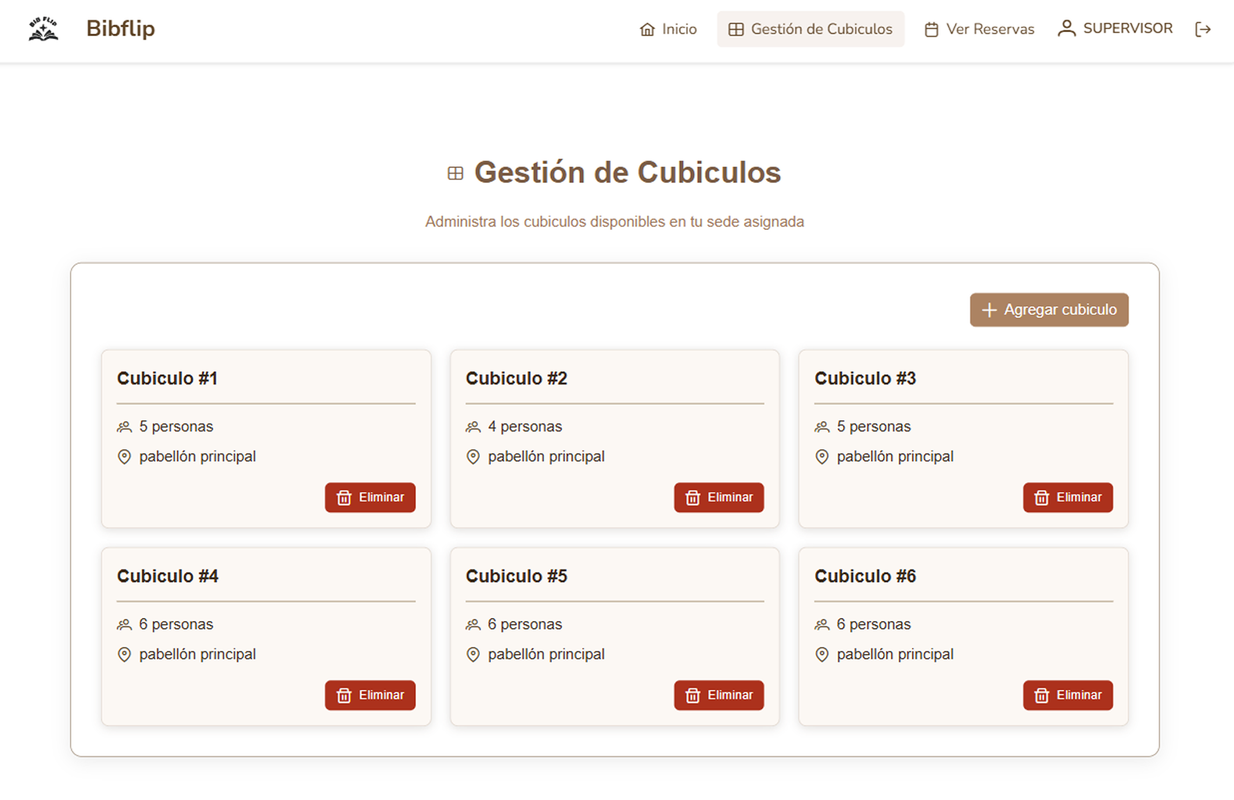Open the SUPERVISOR user menu
The height and width of the screenshot is (800, 1234).
1115,29
